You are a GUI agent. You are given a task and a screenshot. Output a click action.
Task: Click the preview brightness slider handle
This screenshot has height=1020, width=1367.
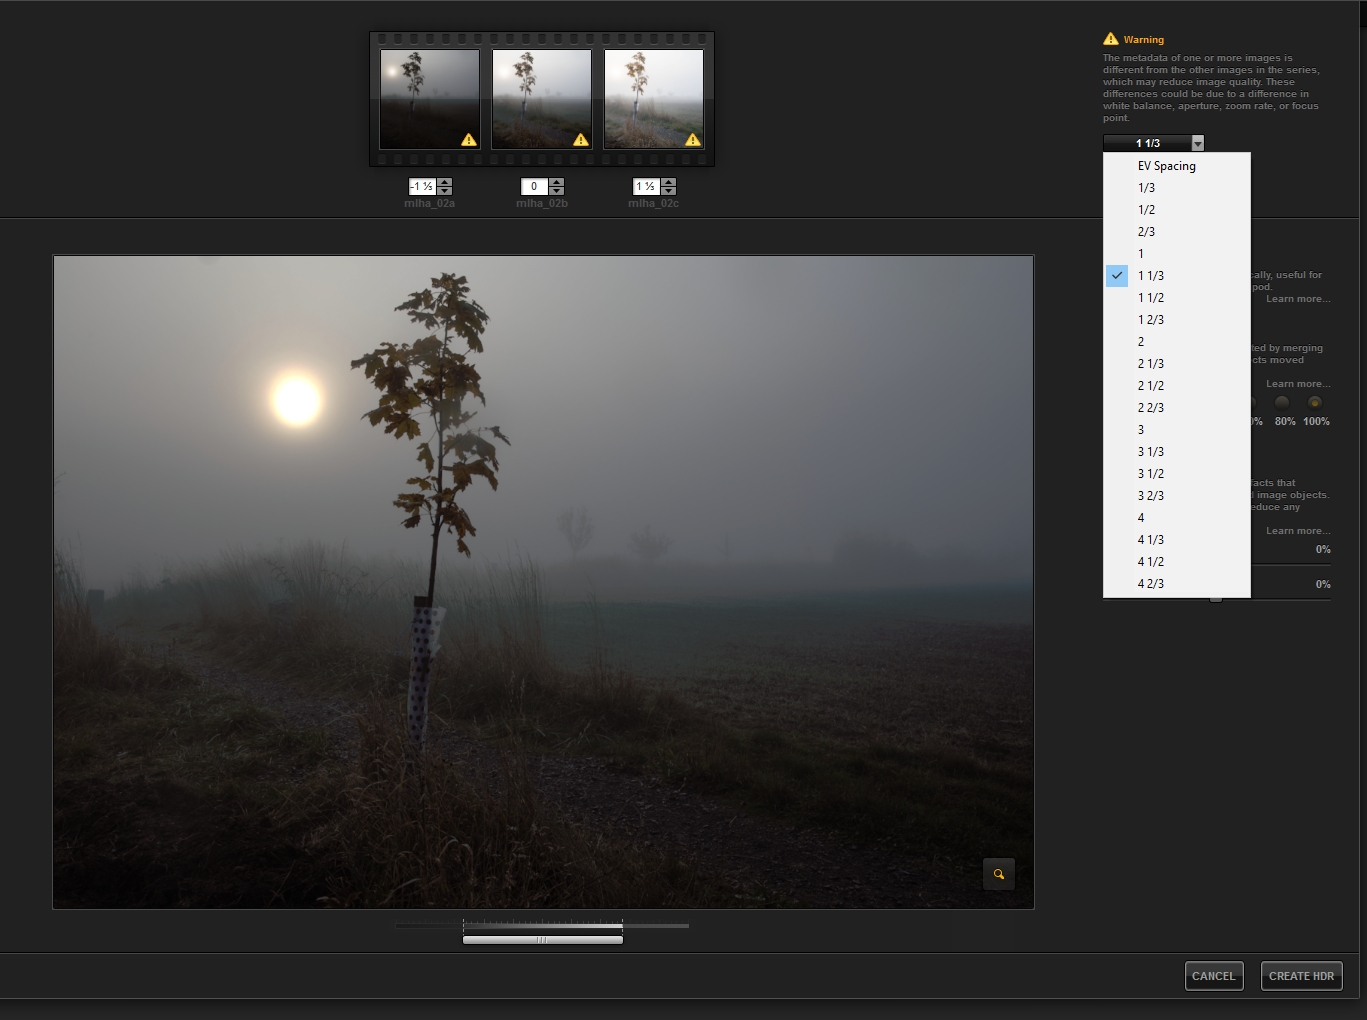pos(542,940)
